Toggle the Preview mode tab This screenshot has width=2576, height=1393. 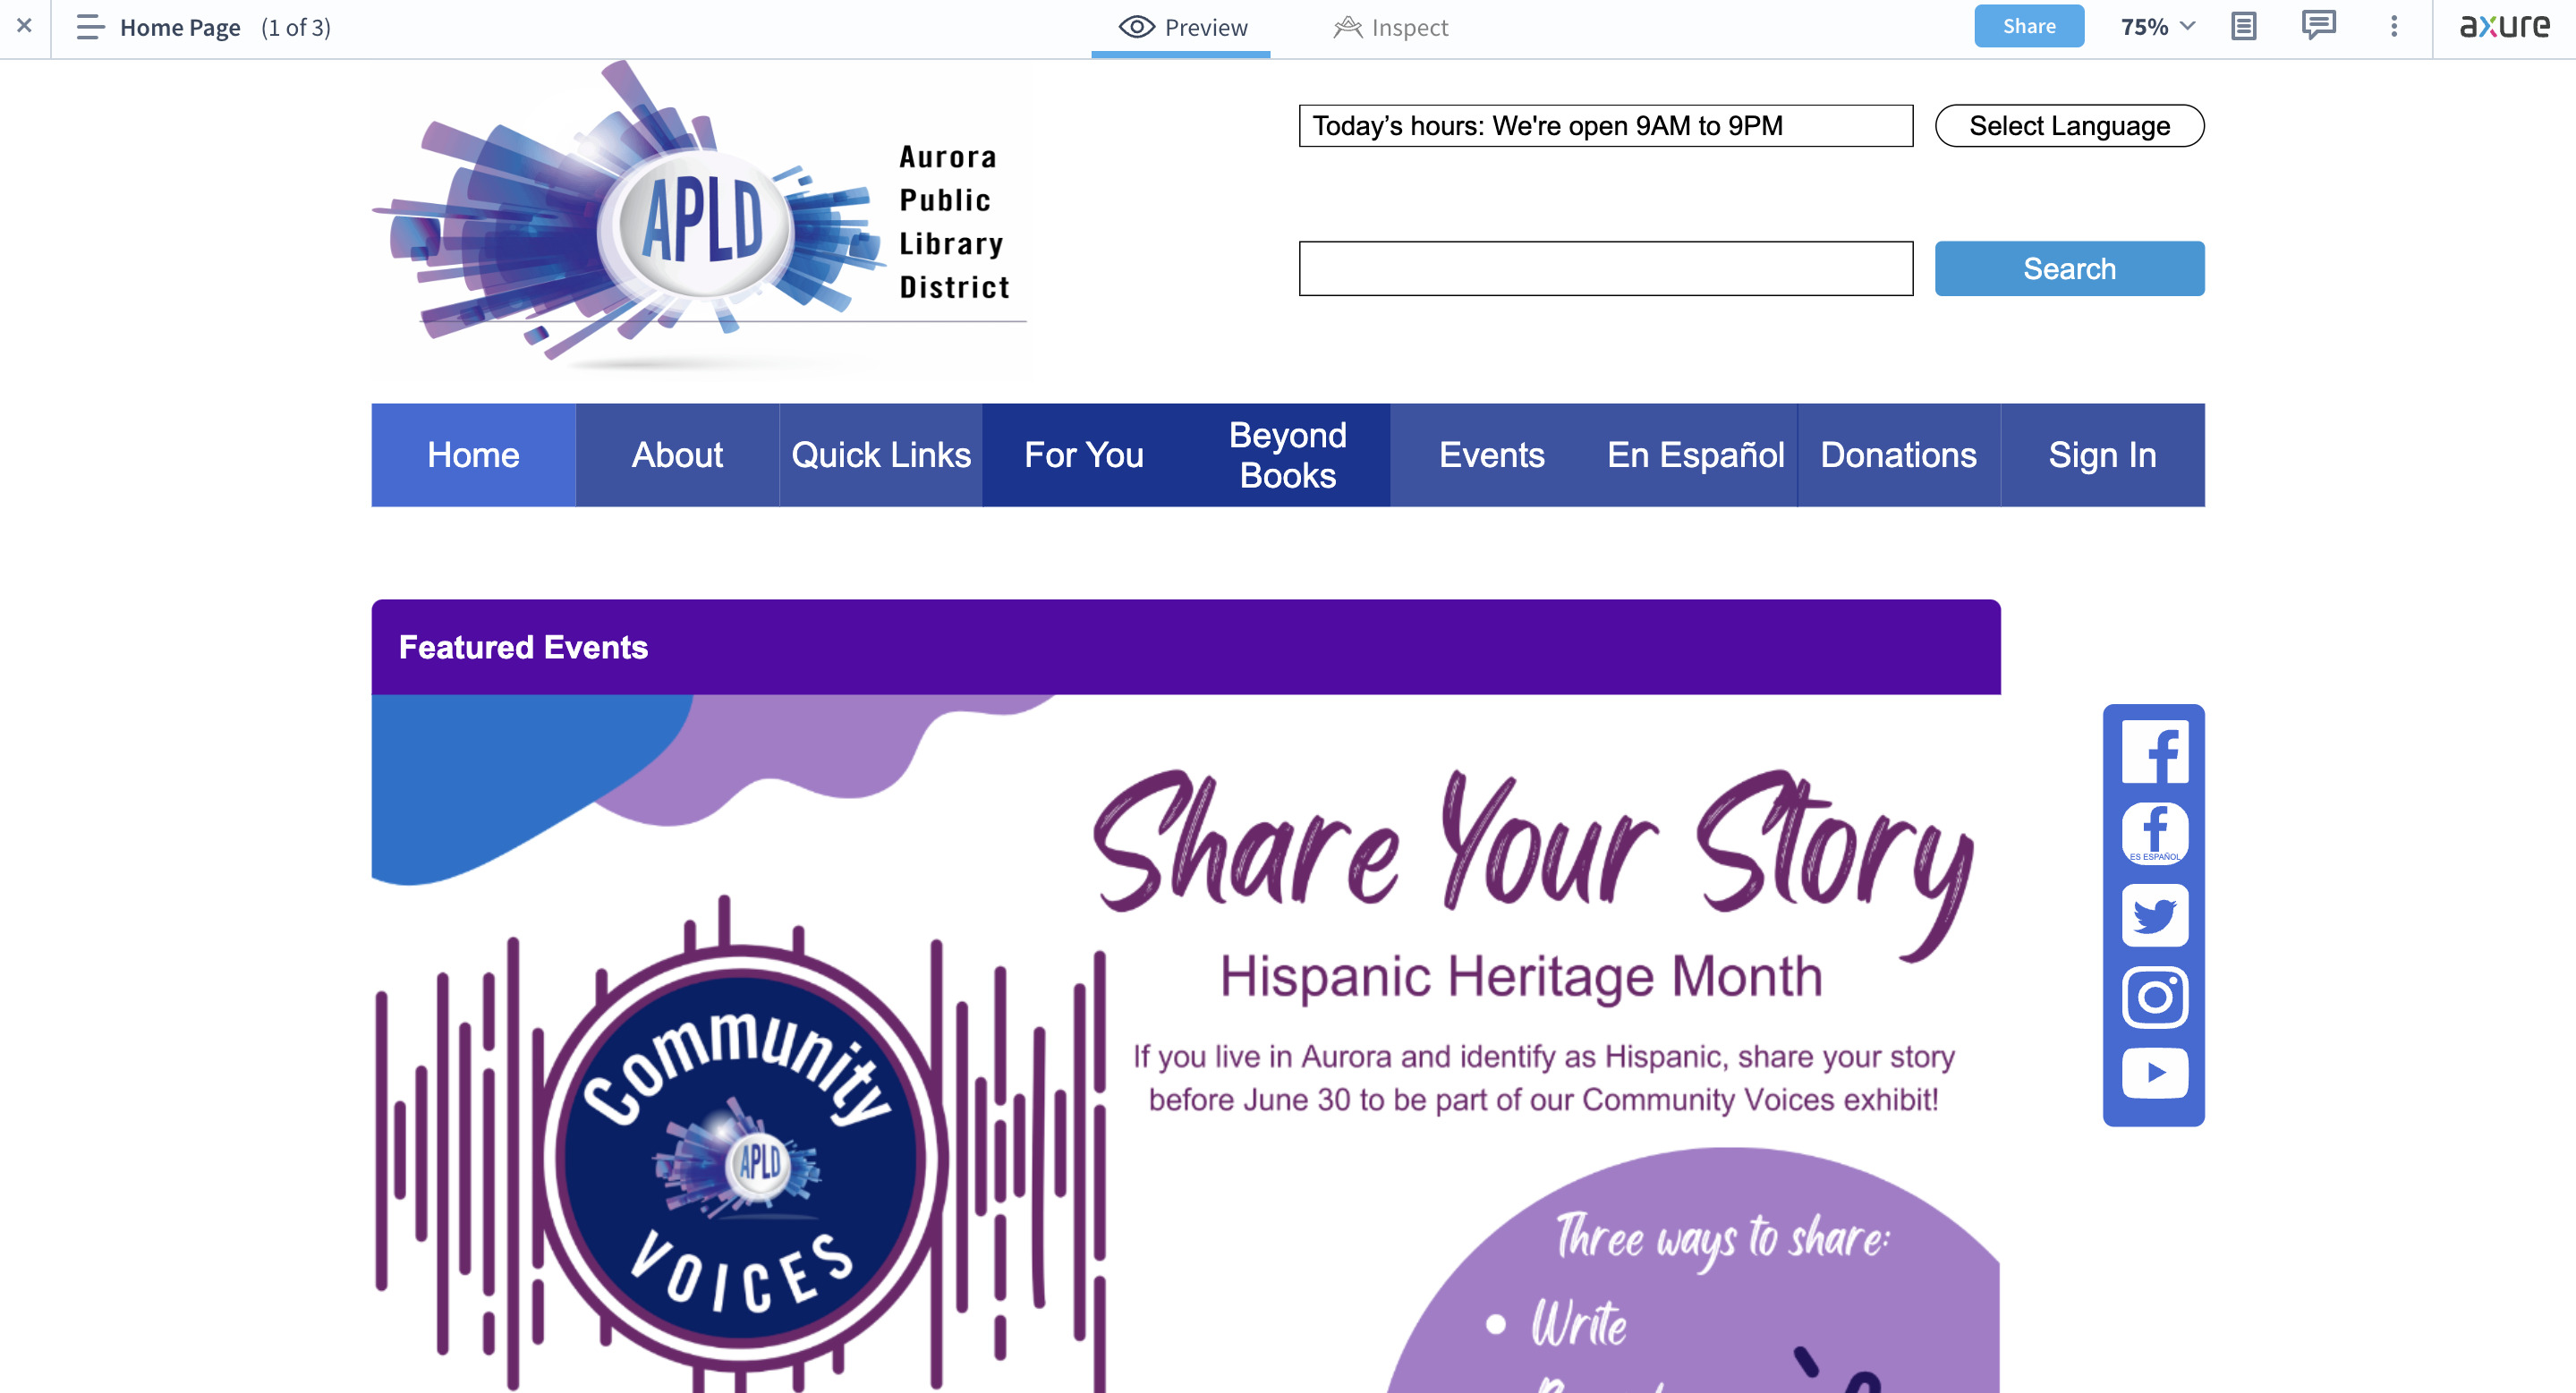[1182, 28]
